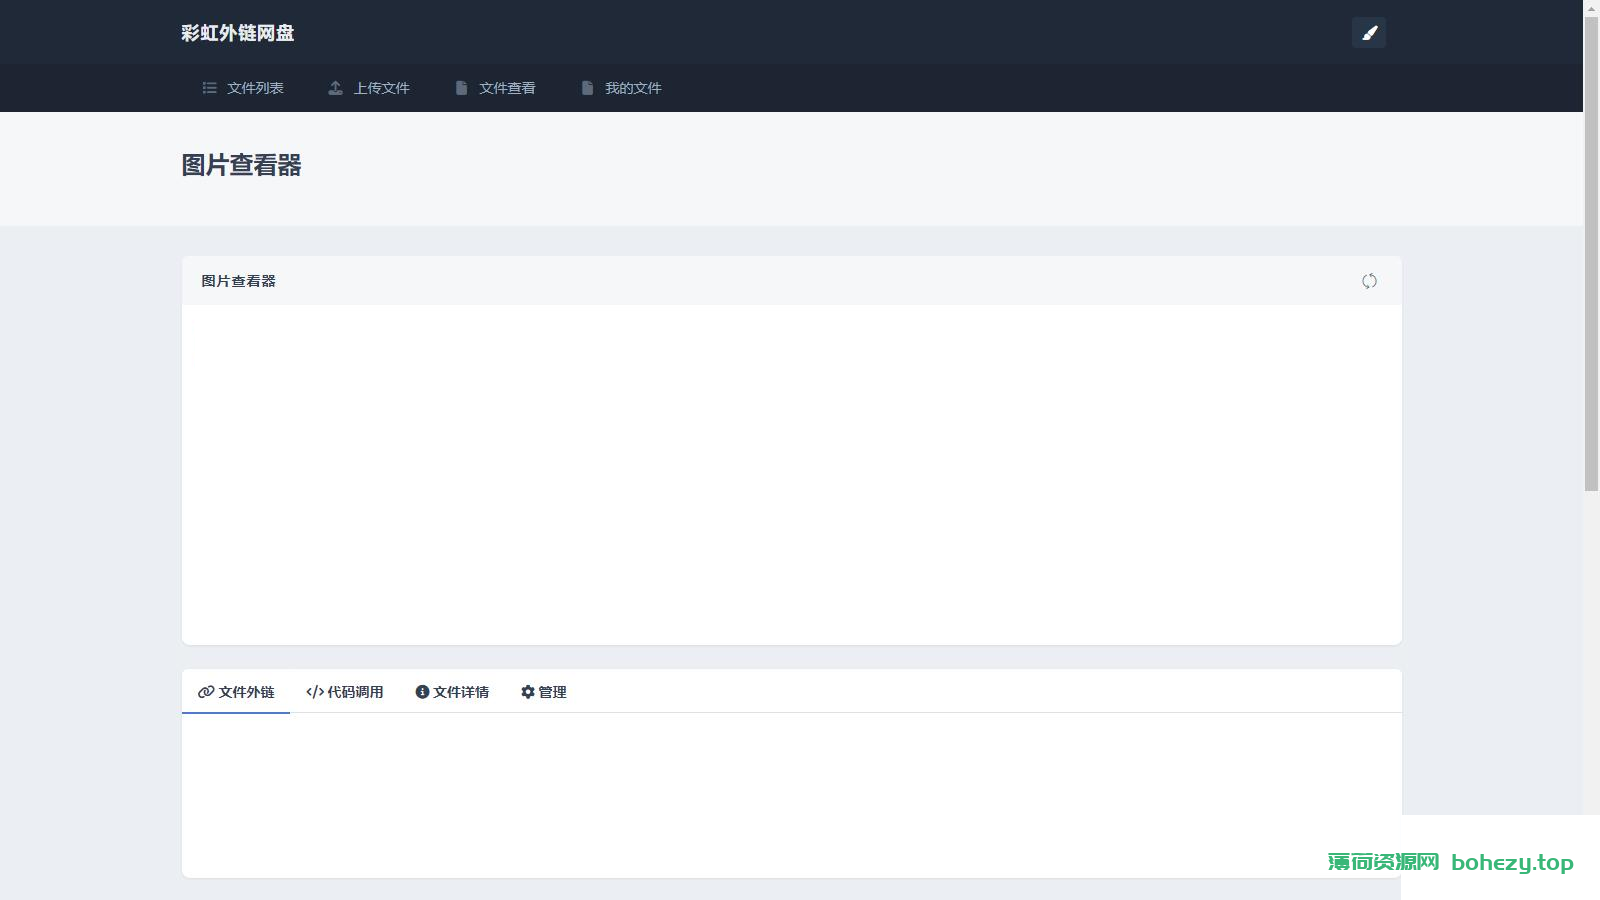The width and height of the screenshot is (1600, 900).
Task: Click the chain link icon on 文件外链 tab
Action: tap(206, 692)
